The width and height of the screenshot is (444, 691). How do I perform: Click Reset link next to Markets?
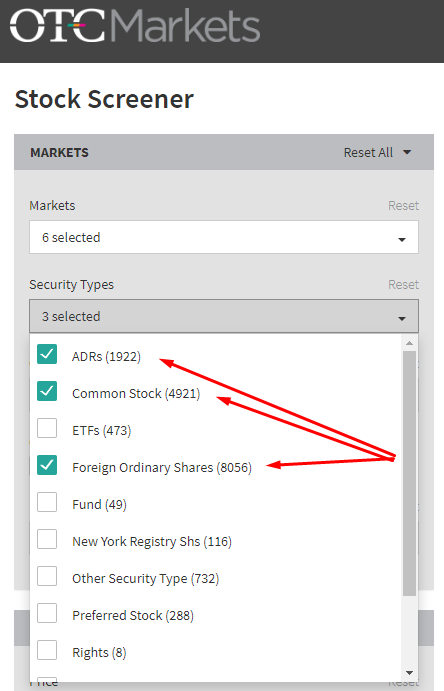[x=403, y=206]
